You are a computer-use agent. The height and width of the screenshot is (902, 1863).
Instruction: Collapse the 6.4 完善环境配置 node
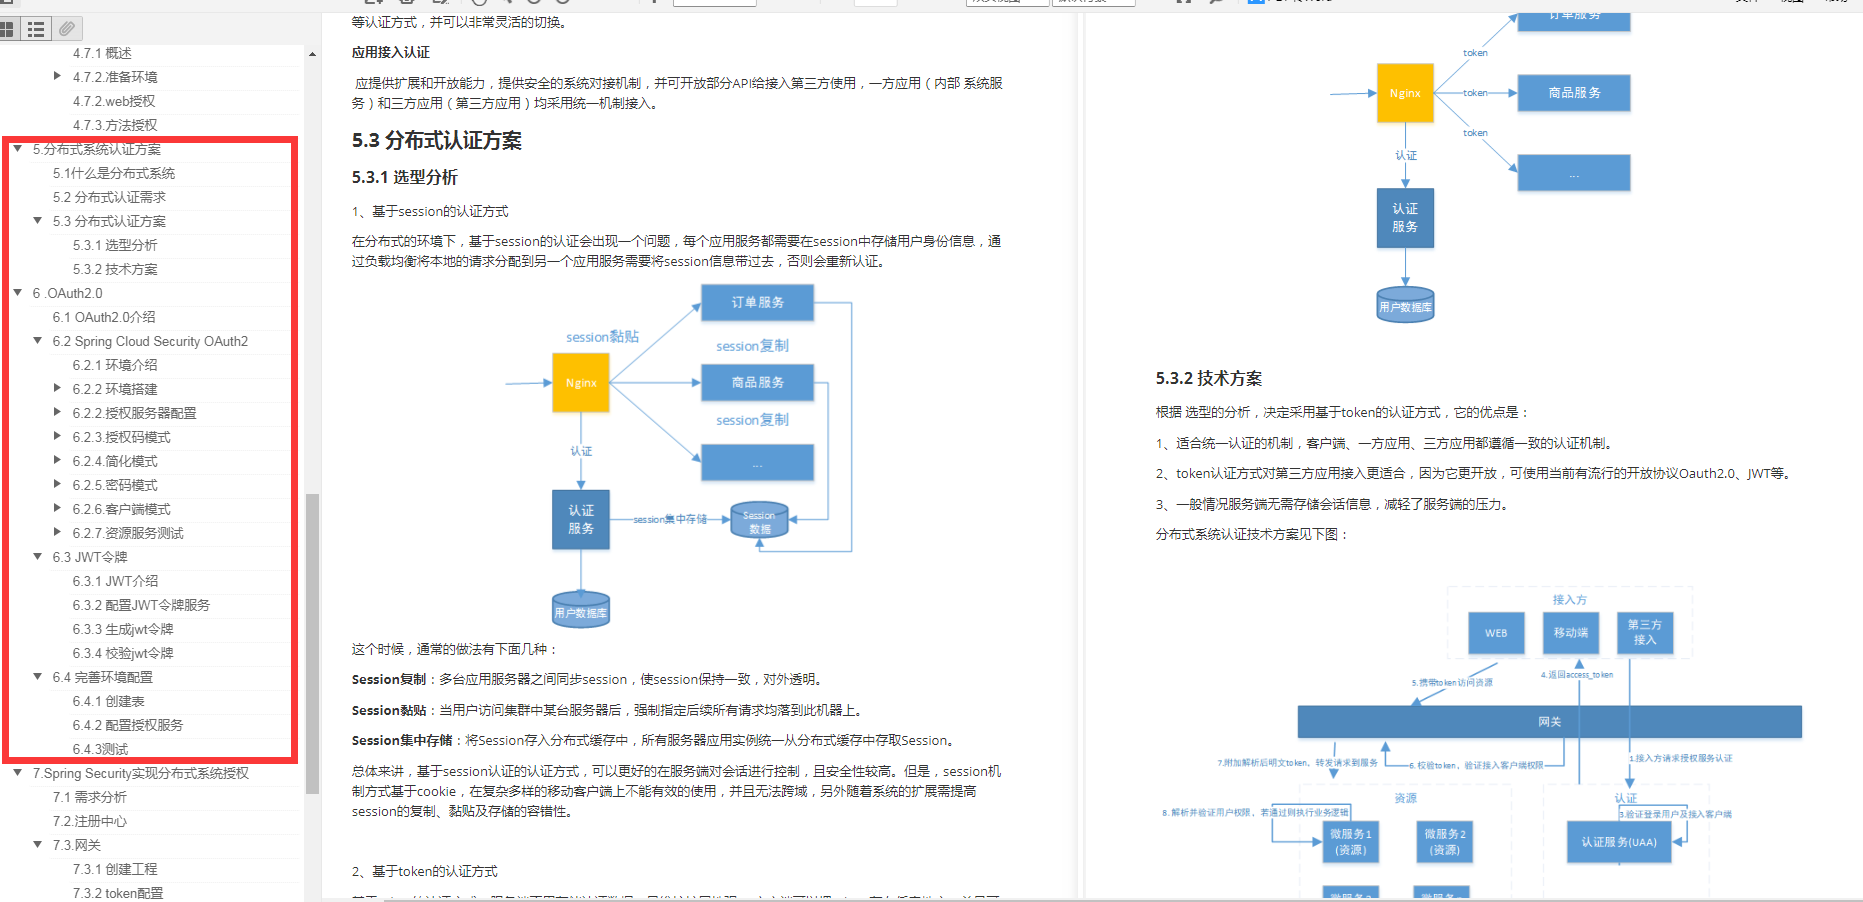[x=38, y=676]
